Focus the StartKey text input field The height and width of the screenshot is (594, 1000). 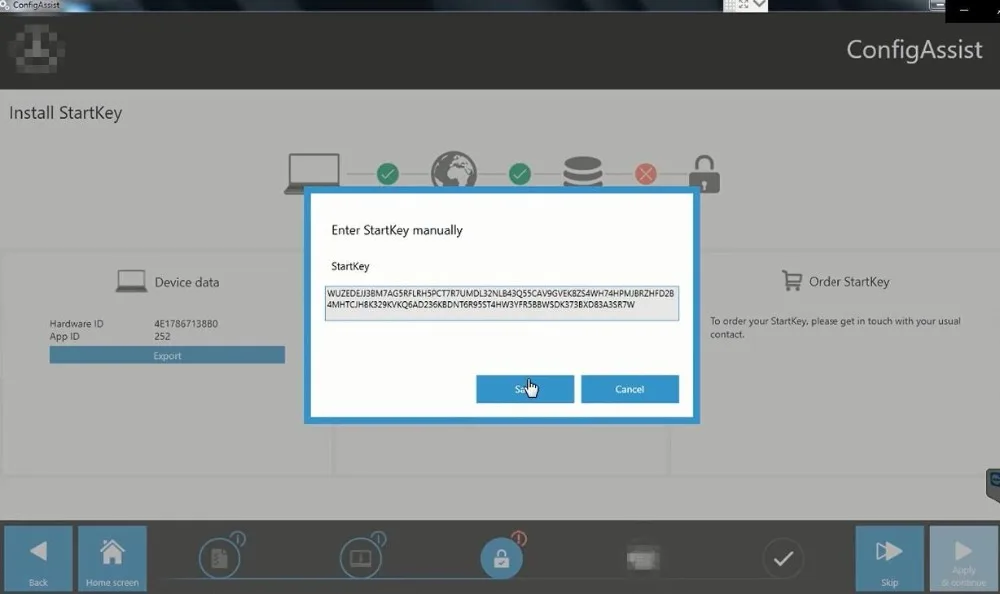point(501,303)
